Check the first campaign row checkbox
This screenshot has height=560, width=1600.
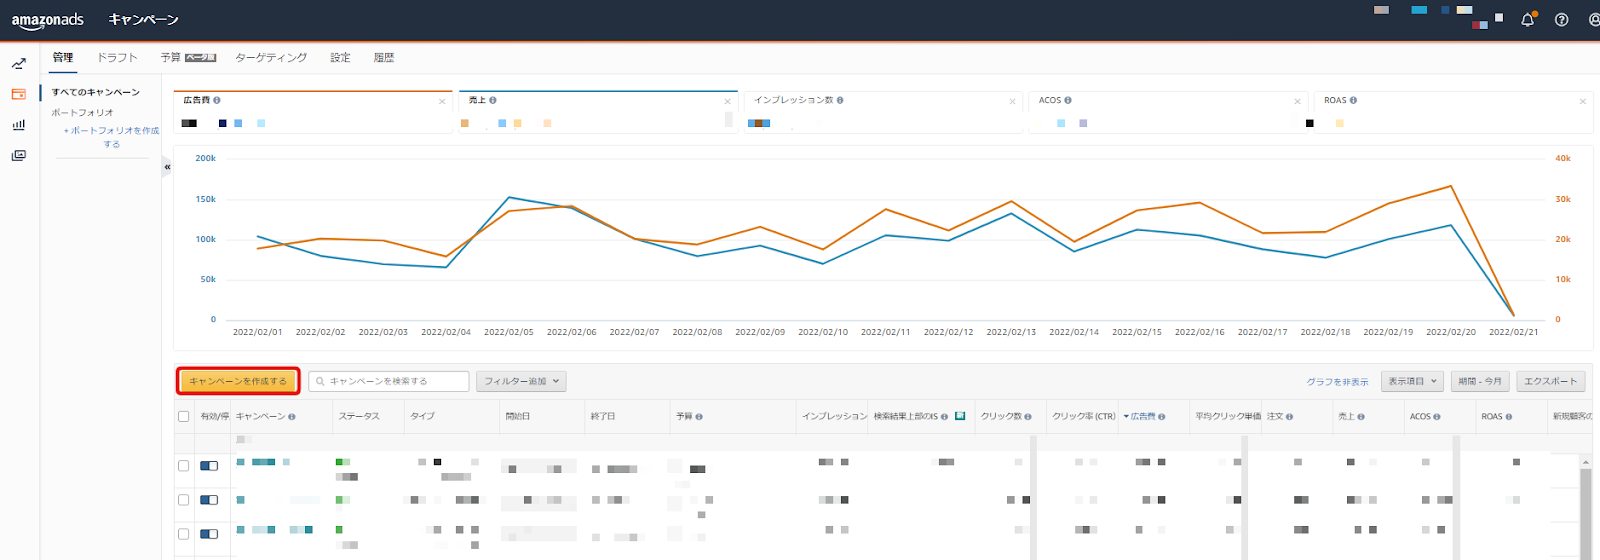tap(183, 465)
